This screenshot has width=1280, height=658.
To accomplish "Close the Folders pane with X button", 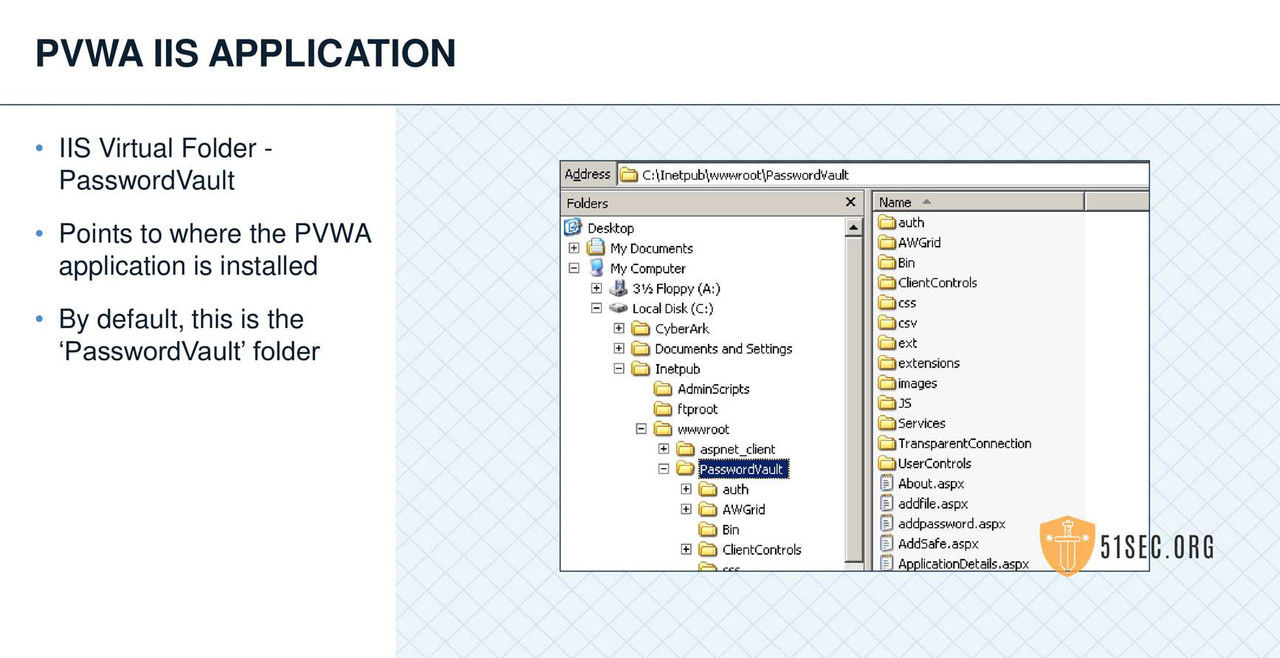I will click(x=851, y=202).
